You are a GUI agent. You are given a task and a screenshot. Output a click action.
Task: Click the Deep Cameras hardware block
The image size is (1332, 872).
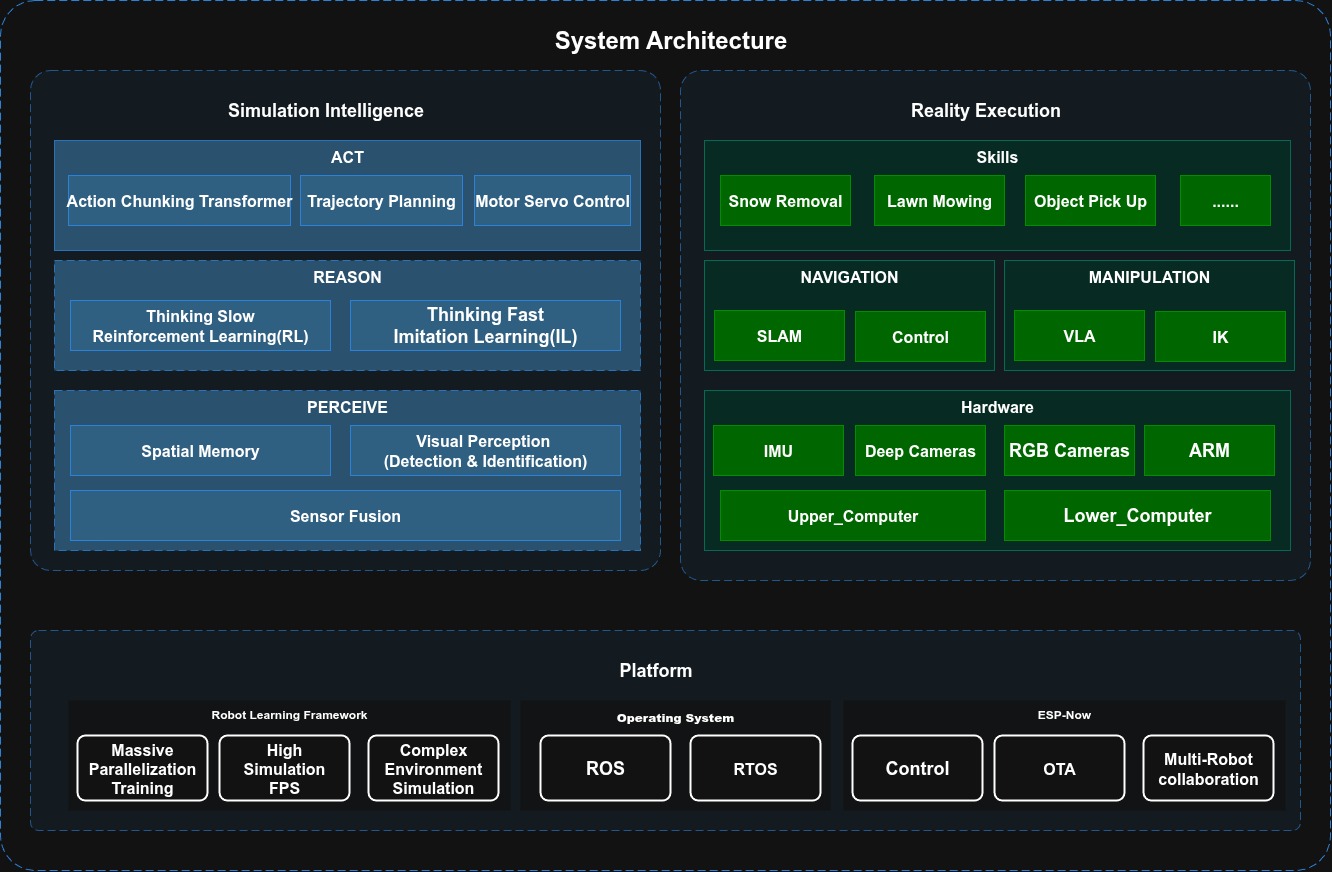pyautogui.click(x=920, y=451)
